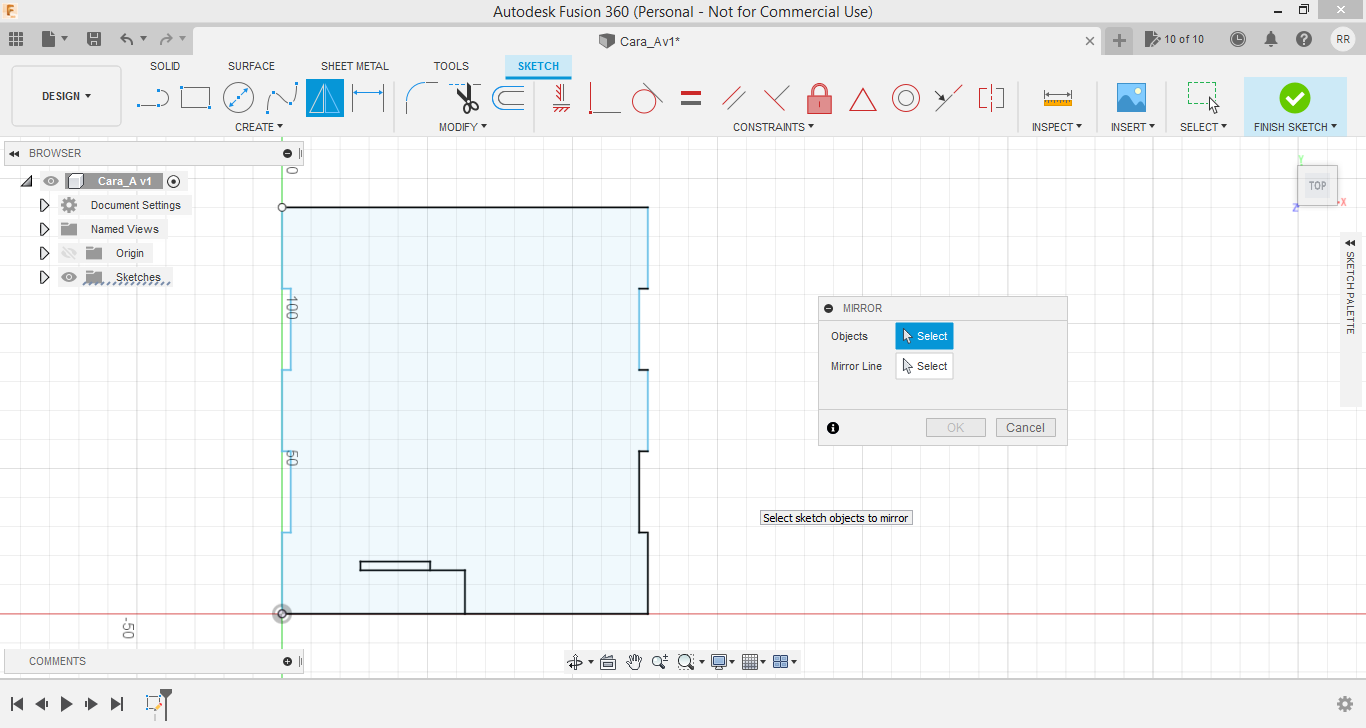
Task: Click the timeline play button
Action: point(66,704)
